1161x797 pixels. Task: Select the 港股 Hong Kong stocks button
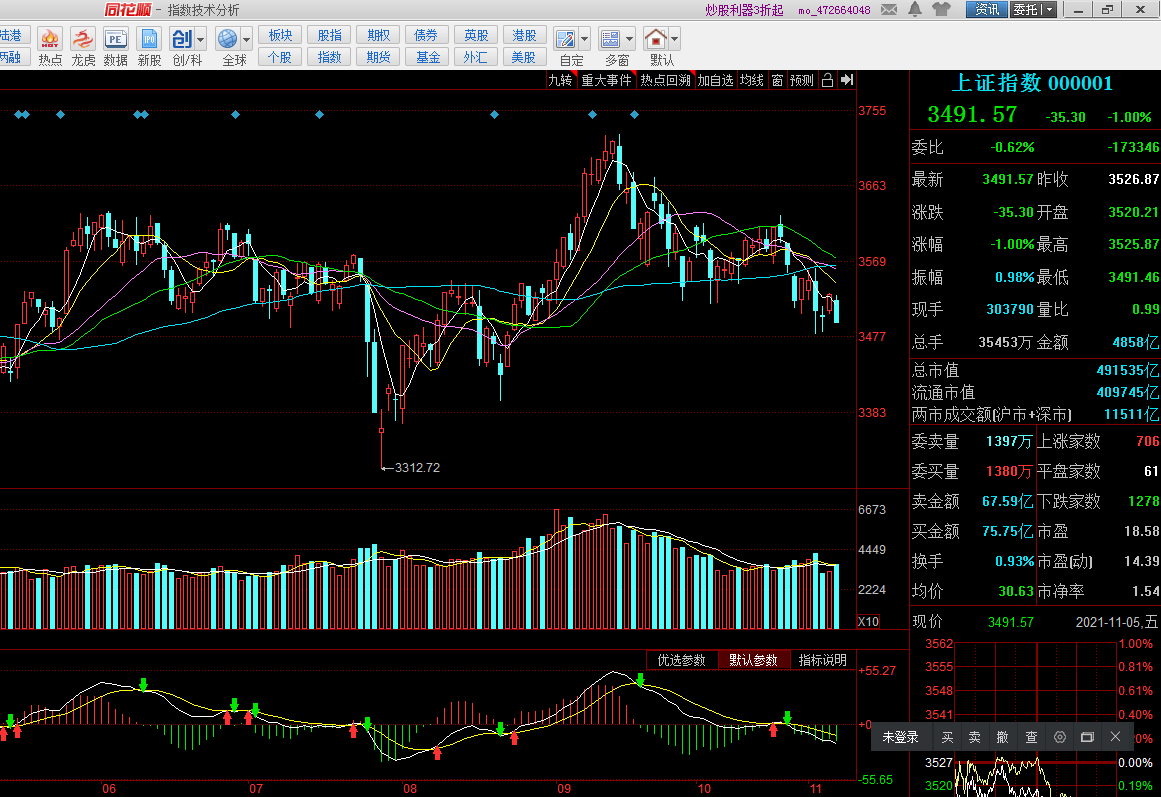coord(524,36)
